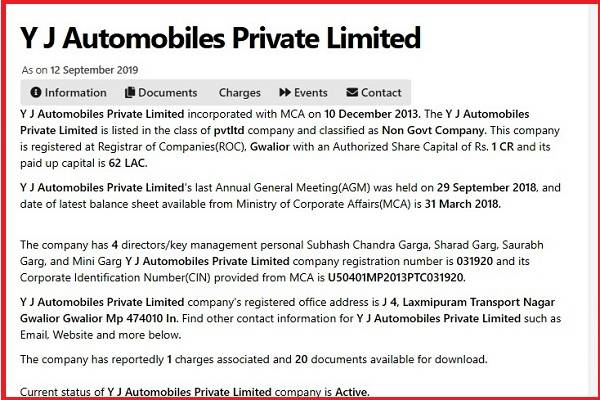Click the '29 September 2018' AGM date
This screenshot has width=600, height=400.
487,188
